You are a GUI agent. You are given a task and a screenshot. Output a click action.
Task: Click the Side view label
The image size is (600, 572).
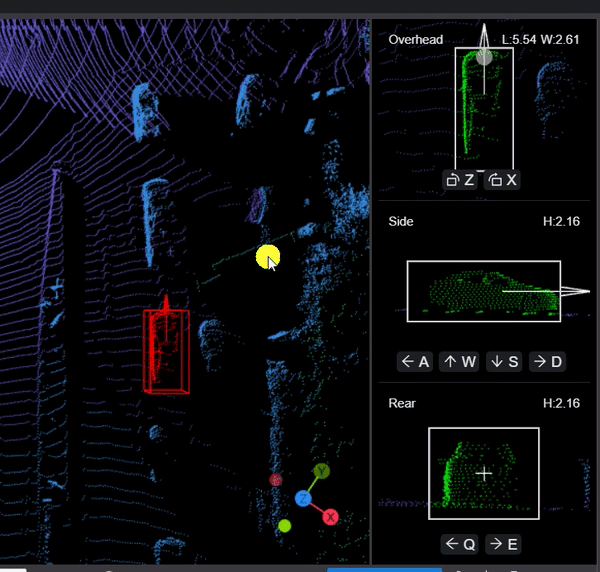pyautogui.click(x=401, y=221)
